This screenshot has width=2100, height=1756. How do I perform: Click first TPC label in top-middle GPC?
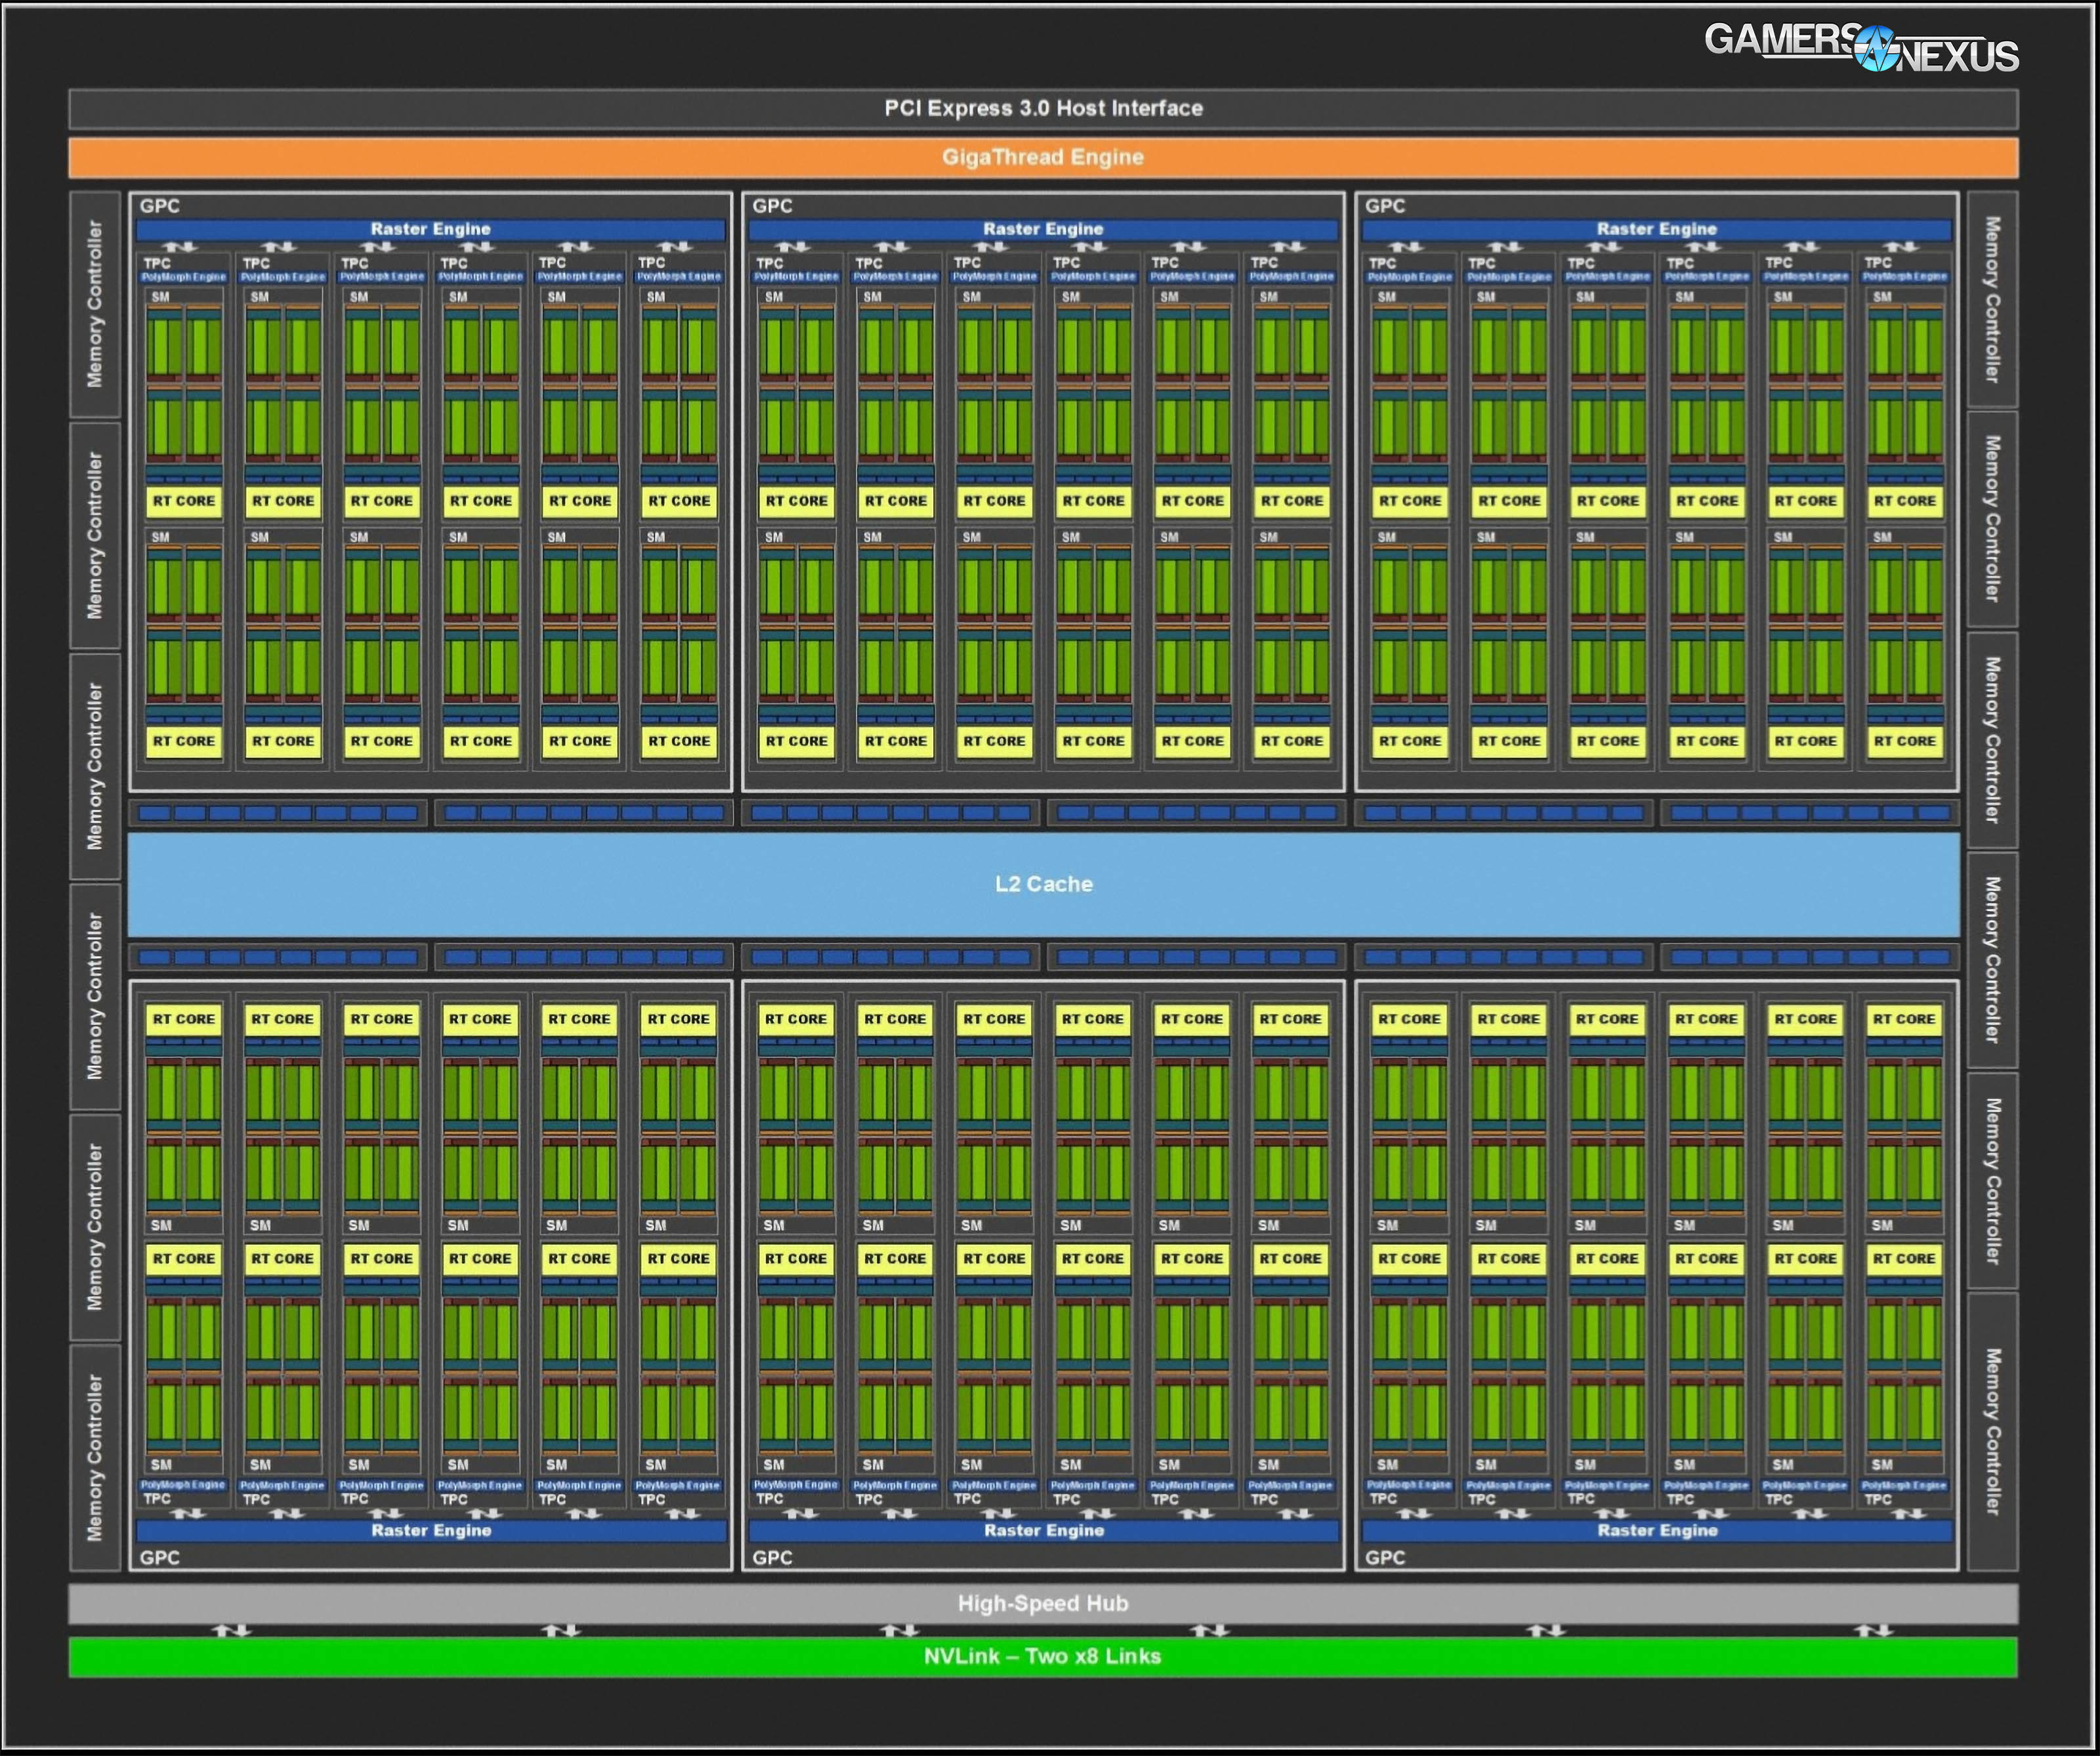tap(770, 263)
